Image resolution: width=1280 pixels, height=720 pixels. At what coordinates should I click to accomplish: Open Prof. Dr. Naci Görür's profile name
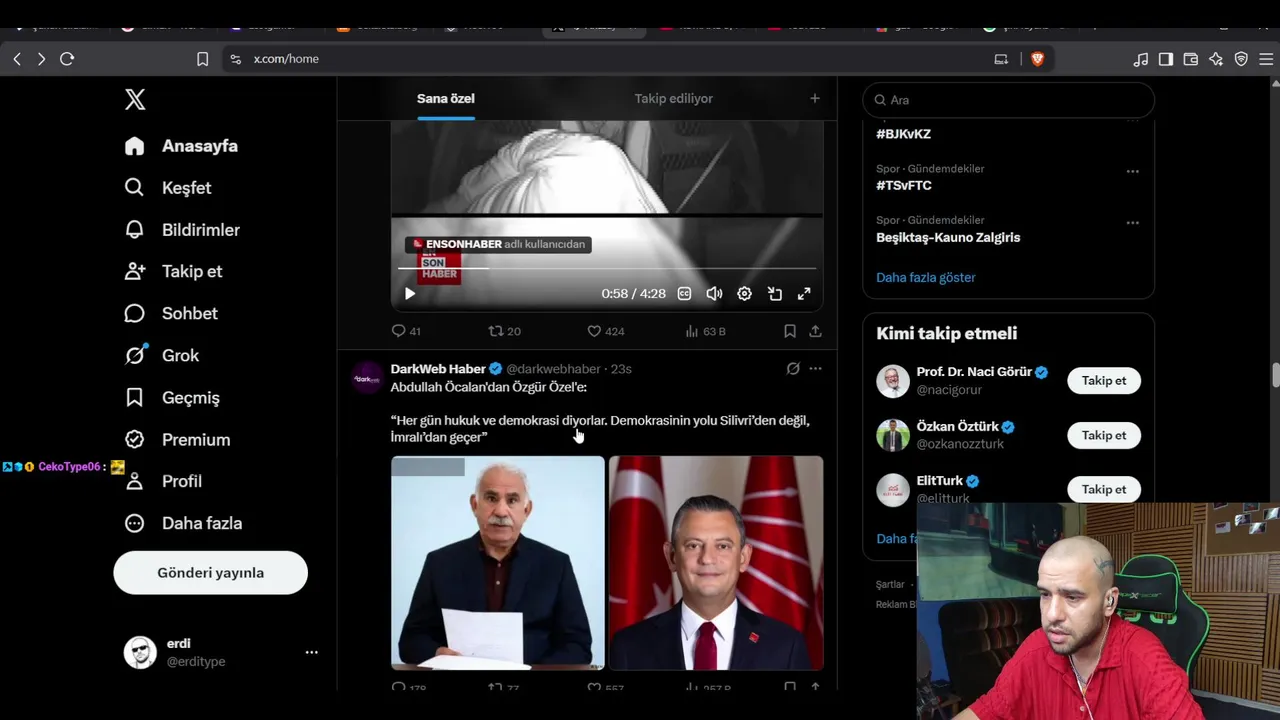[x=974, y=372]
